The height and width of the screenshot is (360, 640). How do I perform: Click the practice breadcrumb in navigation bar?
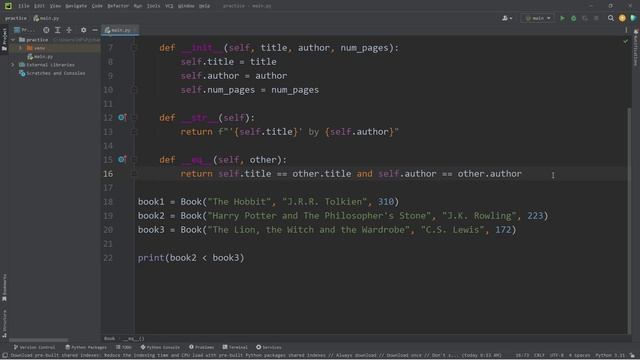pyautogui.click(x=16, y=18)
